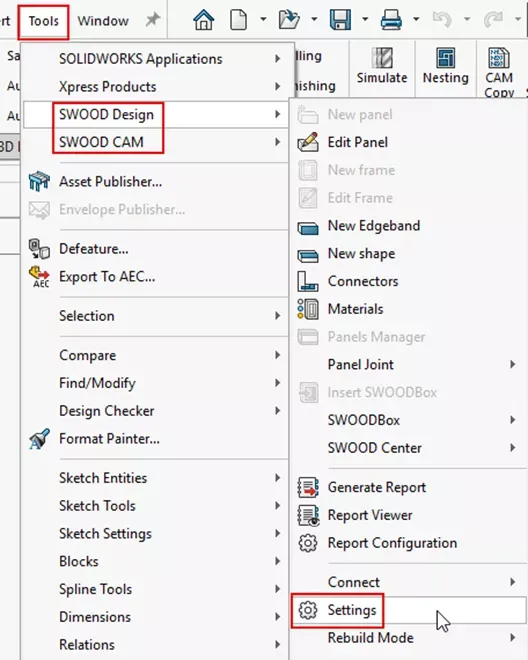This screenshot has height=660, width=528.
Task: Click the Save floppy disk icon
Action: click(x=340, y=19)
